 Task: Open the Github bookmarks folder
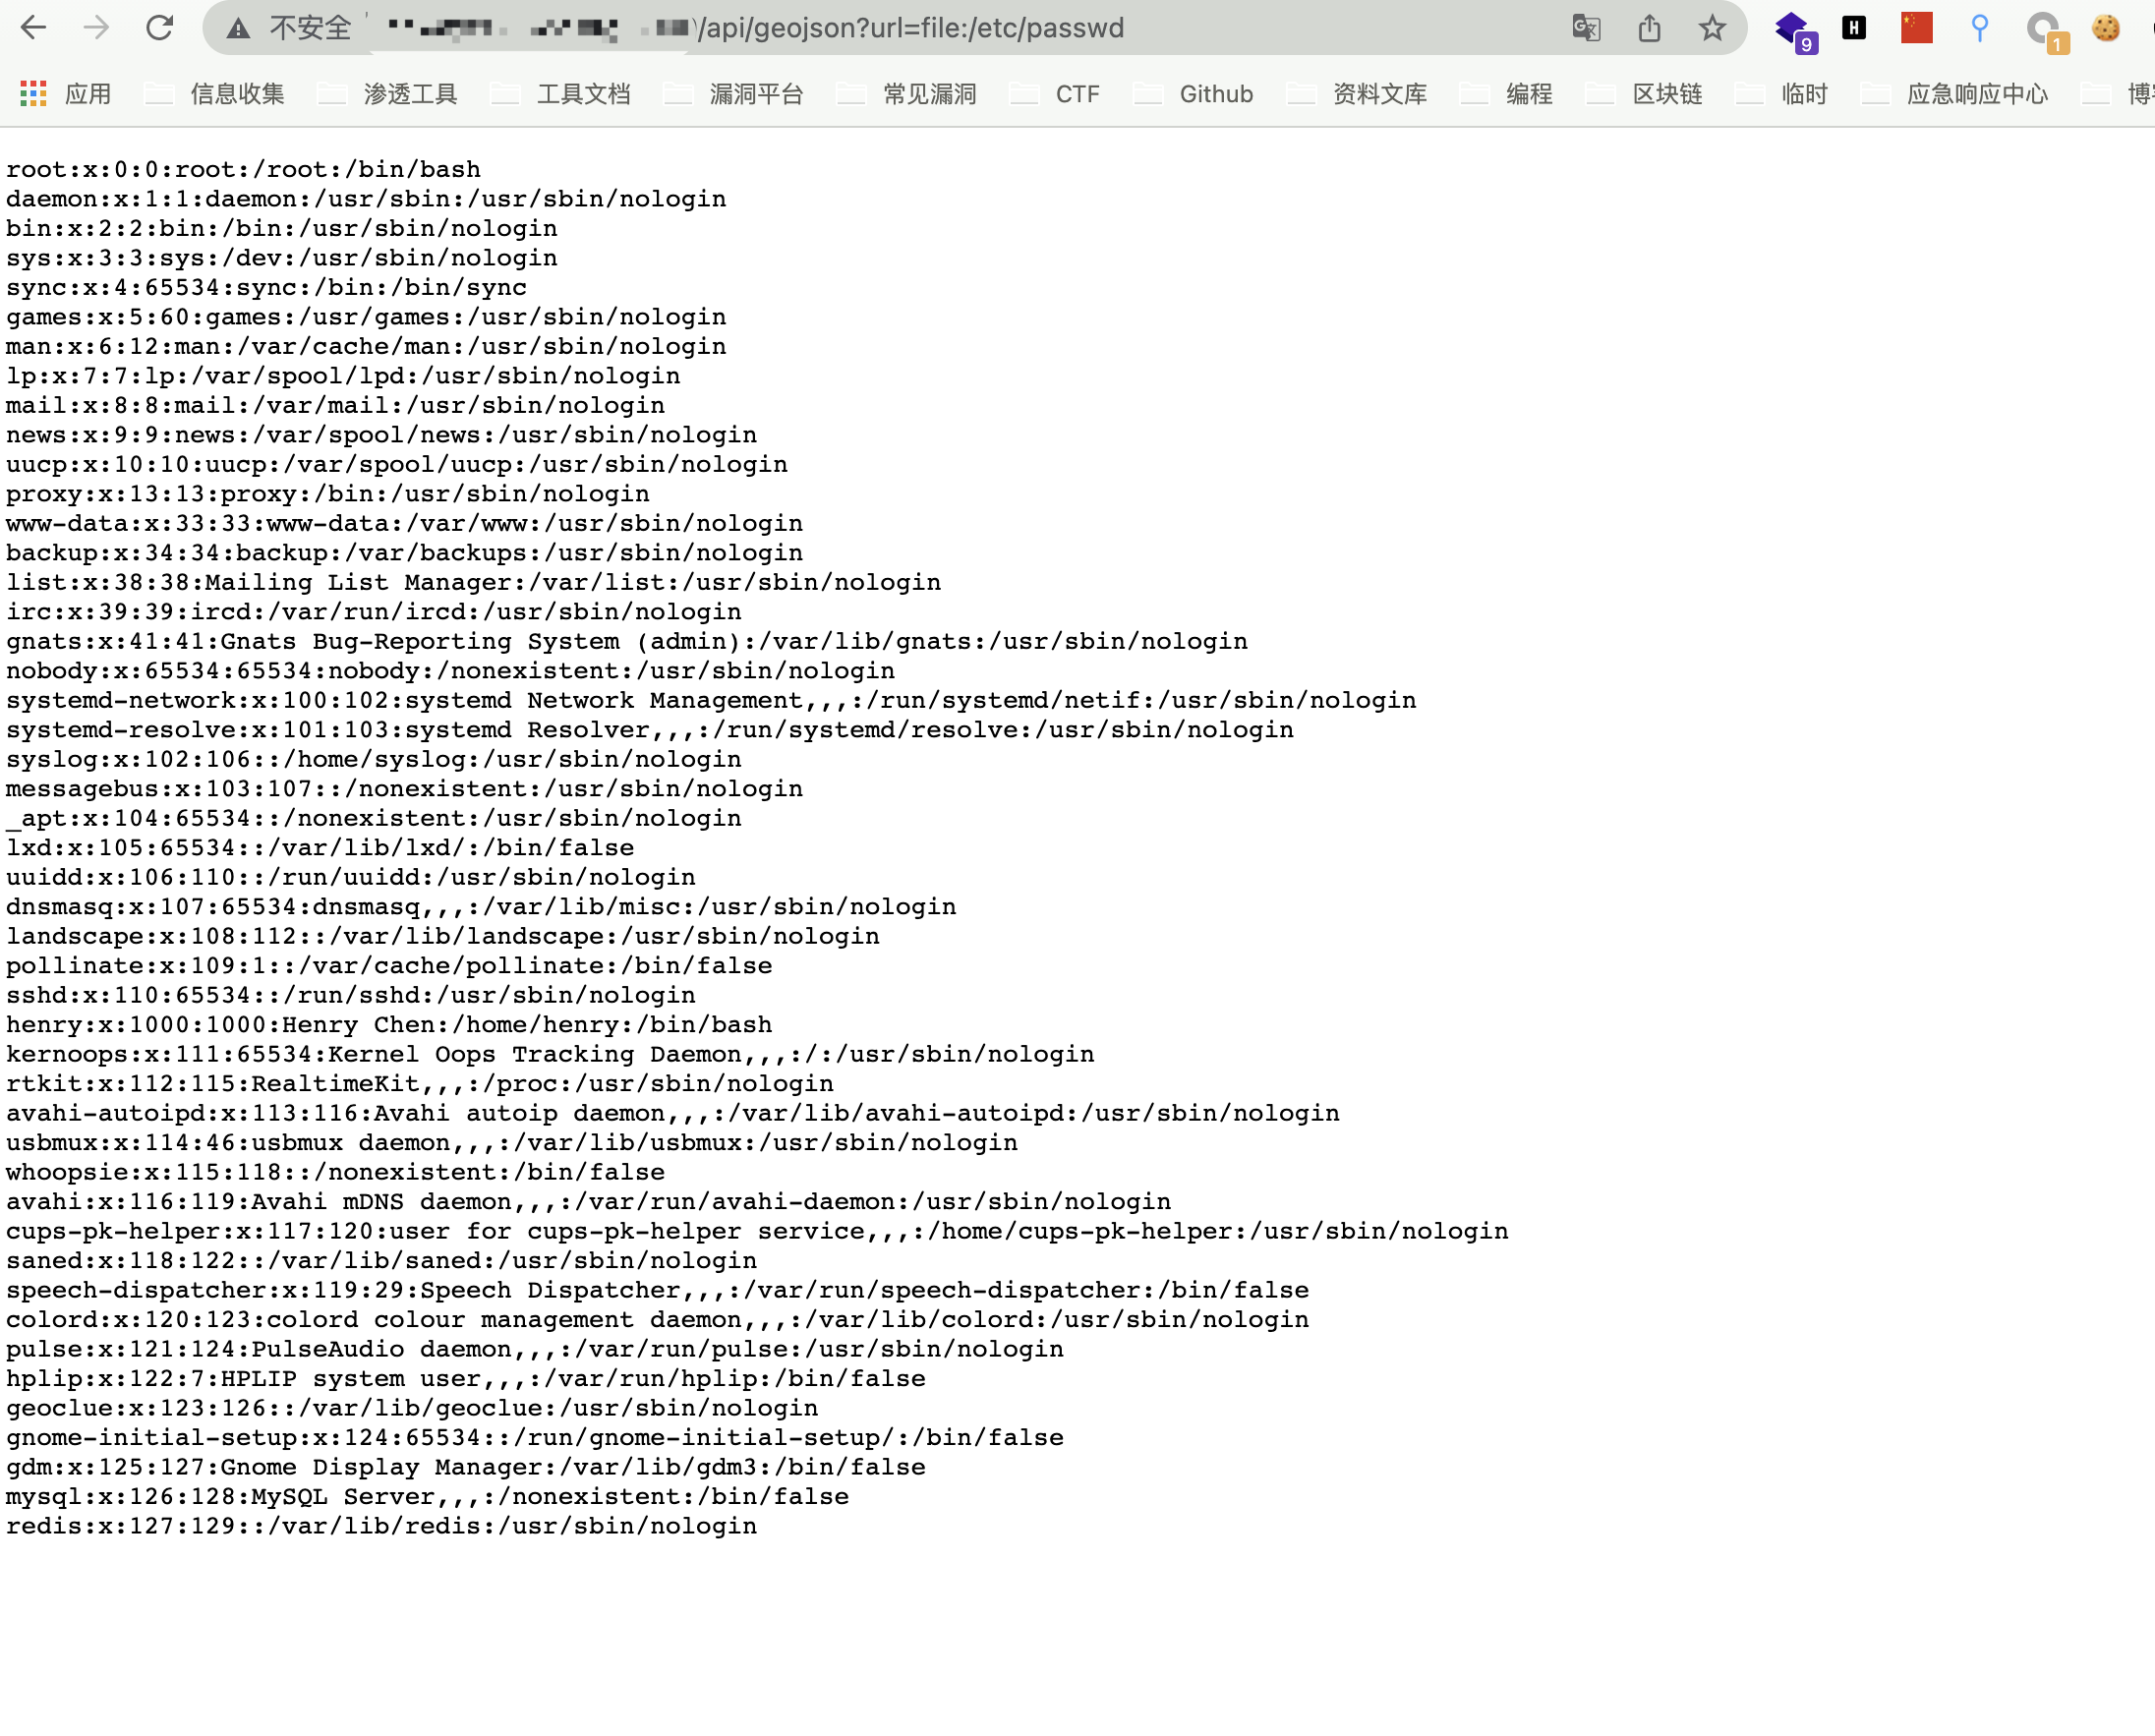[x=1216, y=93]
